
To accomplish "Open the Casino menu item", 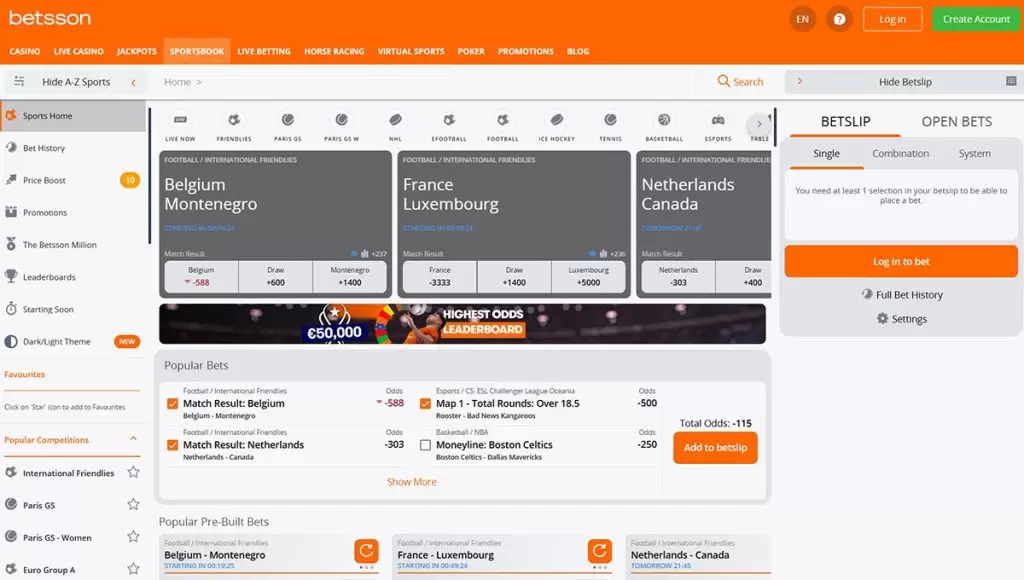I will point(25,51).
